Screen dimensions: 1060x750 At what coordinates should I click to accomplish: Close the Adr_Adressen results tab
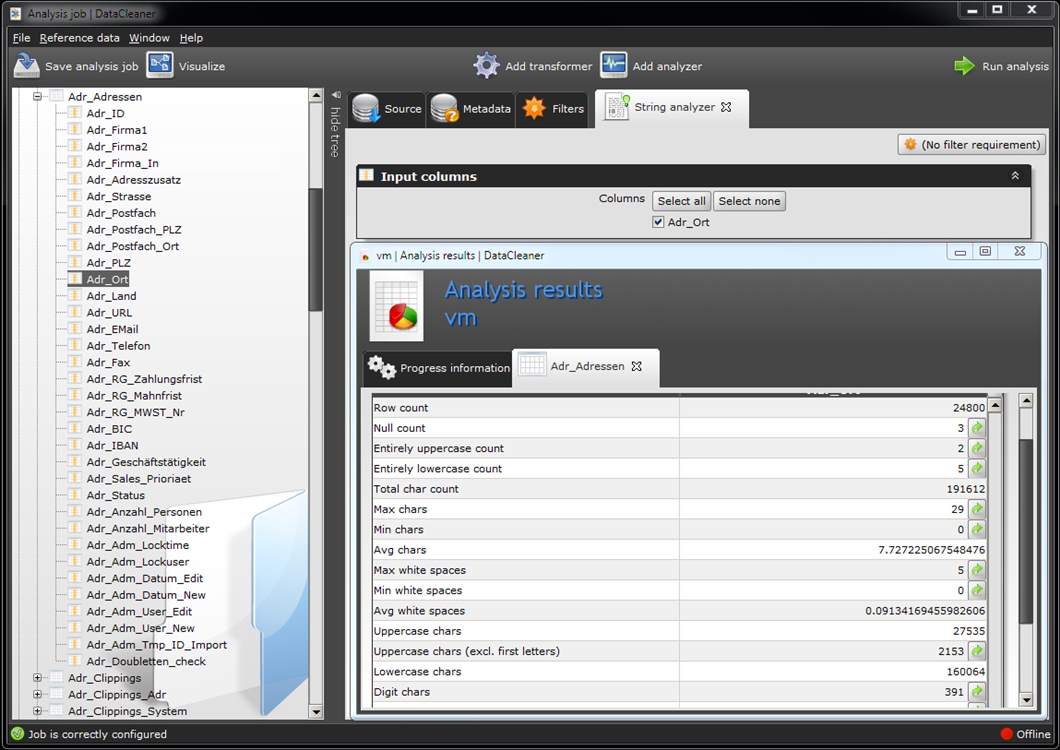click(636, 366)
